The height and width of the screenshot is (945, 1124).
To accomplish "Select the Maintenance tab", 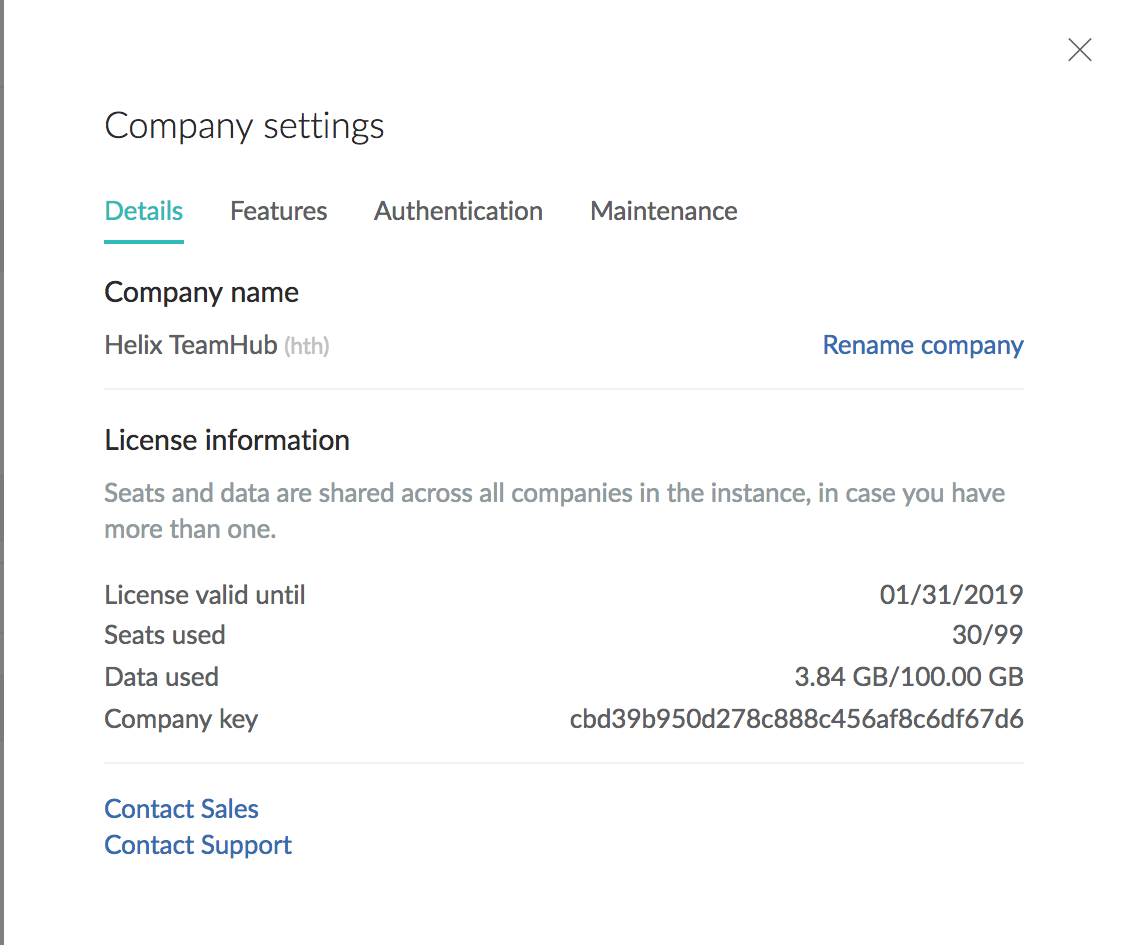I will pos(663,211).
